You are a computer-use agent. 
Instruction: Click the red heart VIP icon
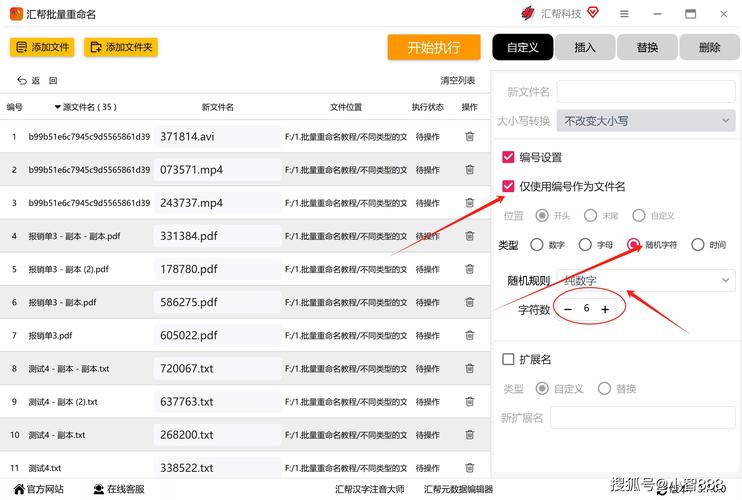point(592,12)
